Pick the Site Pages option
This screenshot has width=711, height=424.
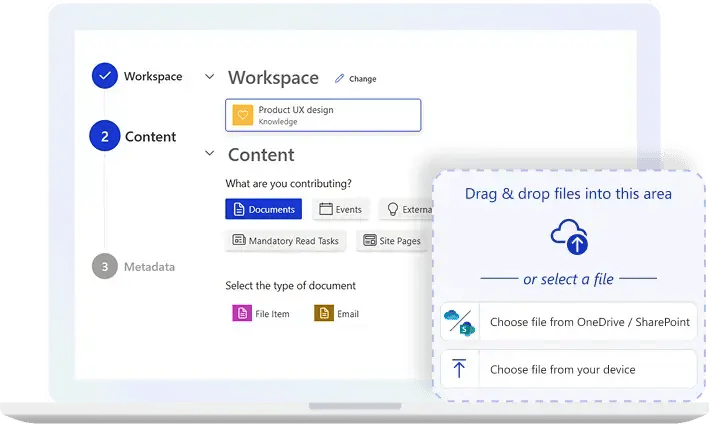click(392, 240)
